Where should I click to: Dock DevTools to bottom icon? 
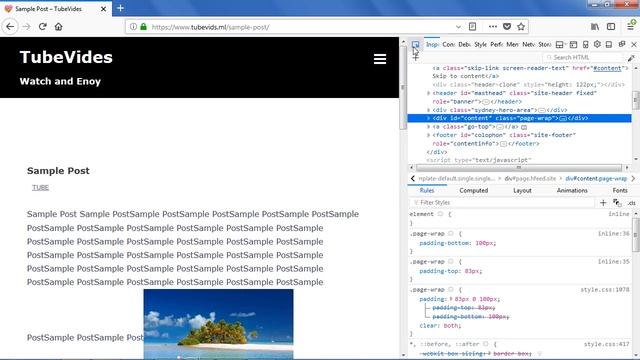[609, 44]
